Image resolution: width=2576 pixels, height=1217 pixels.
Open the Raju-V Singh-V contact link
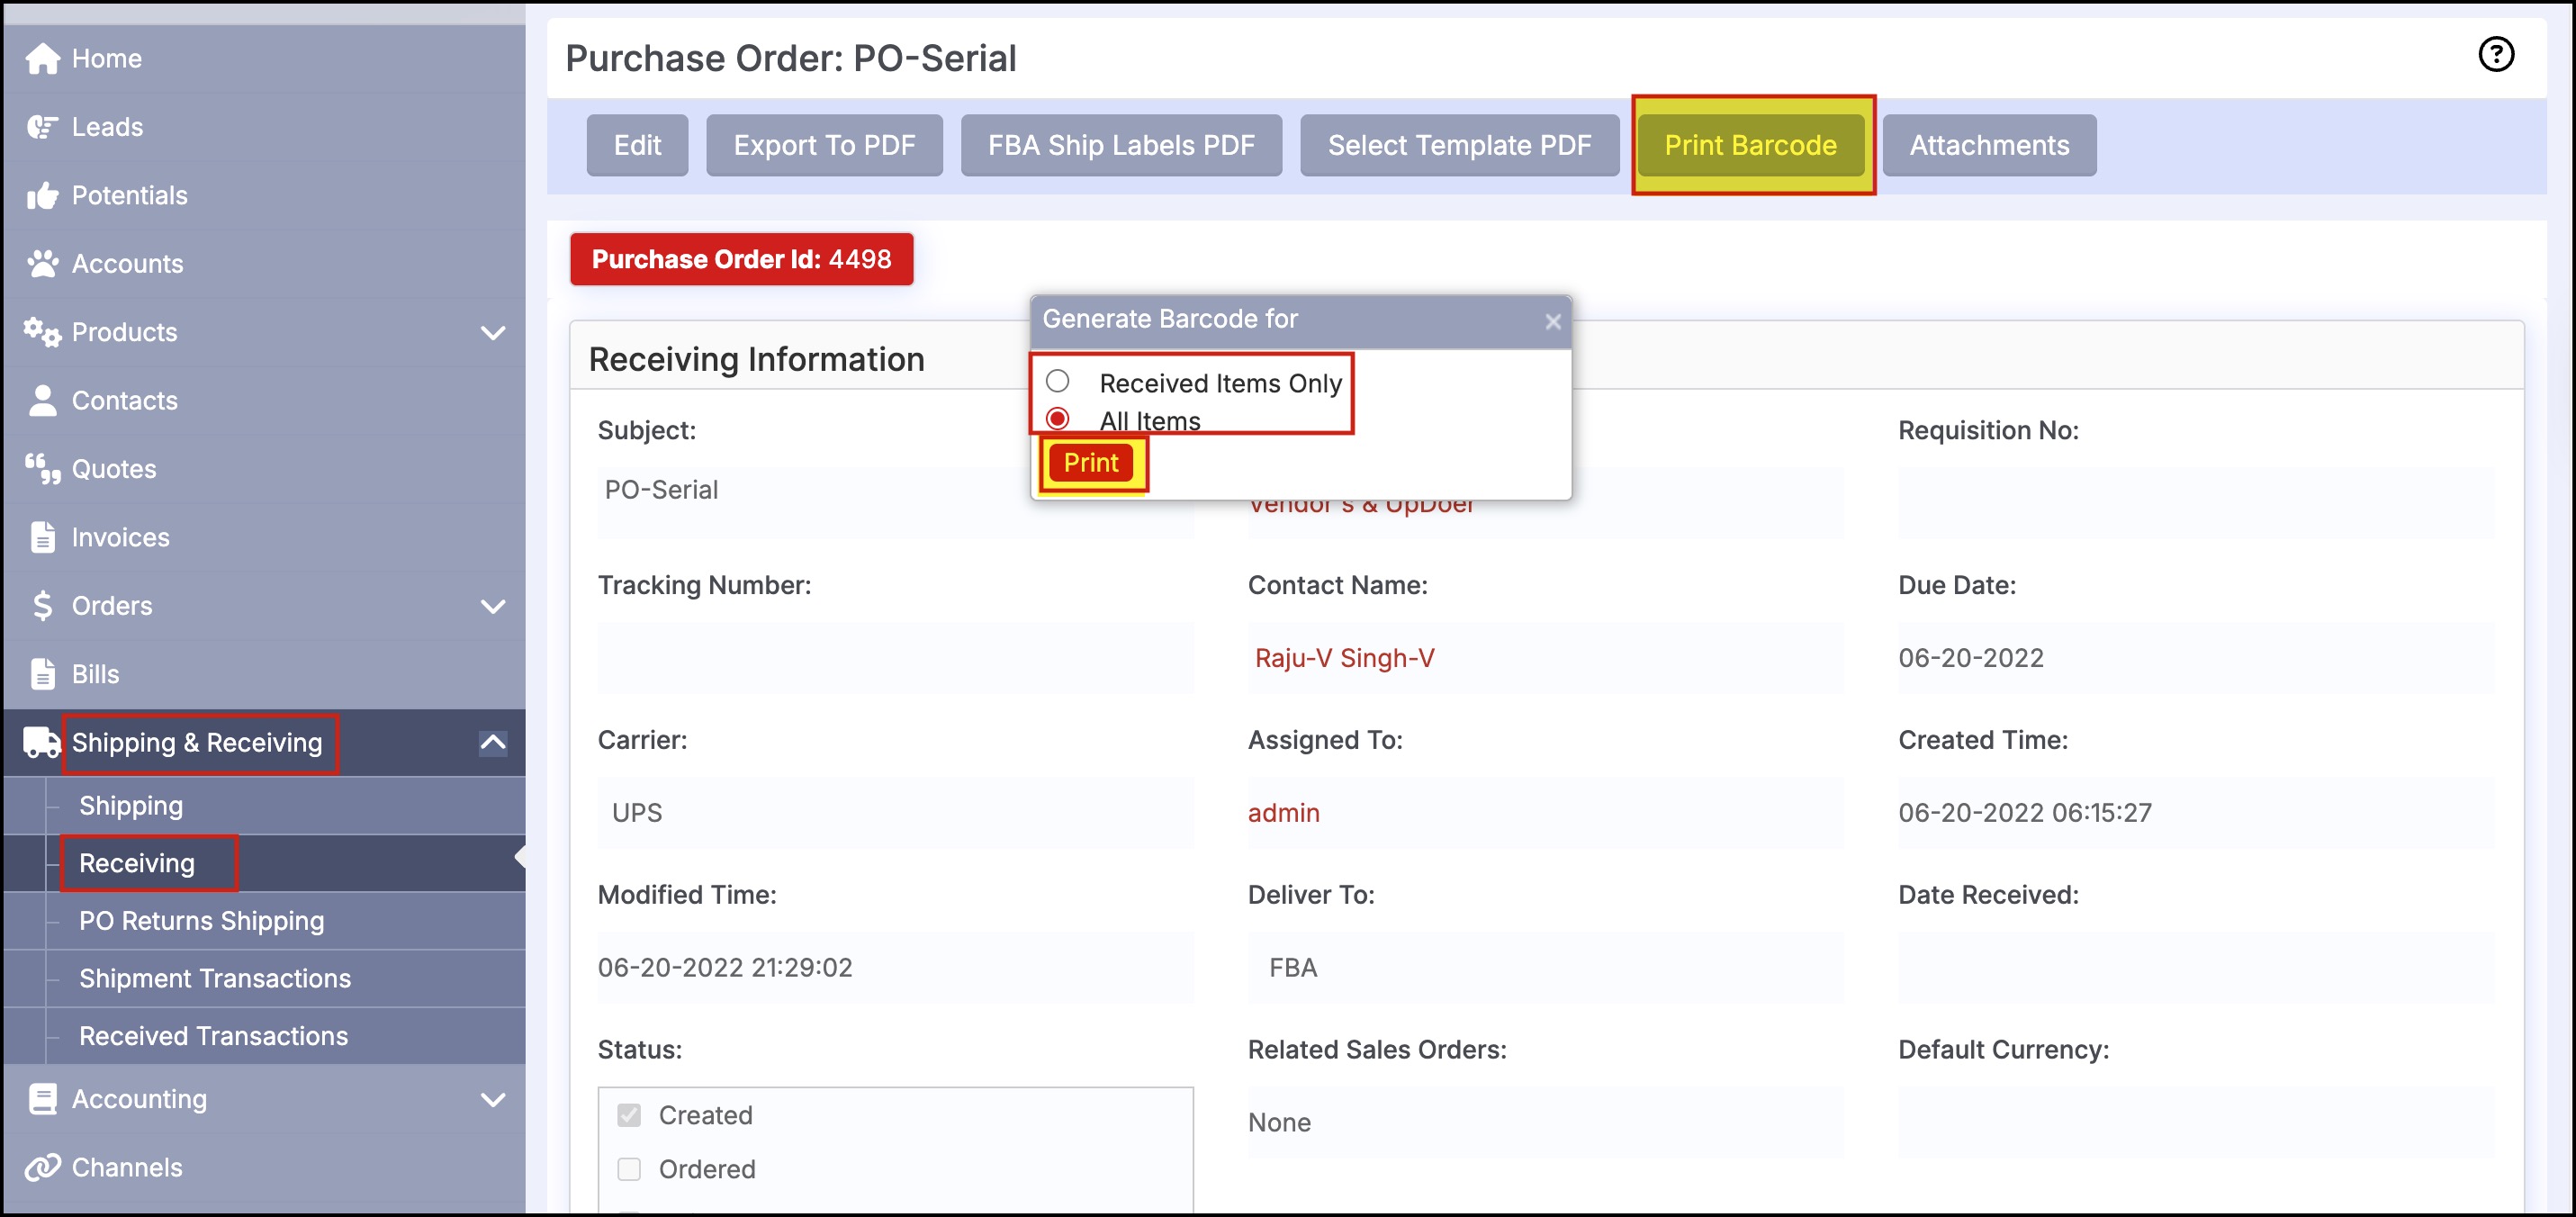1344,658
